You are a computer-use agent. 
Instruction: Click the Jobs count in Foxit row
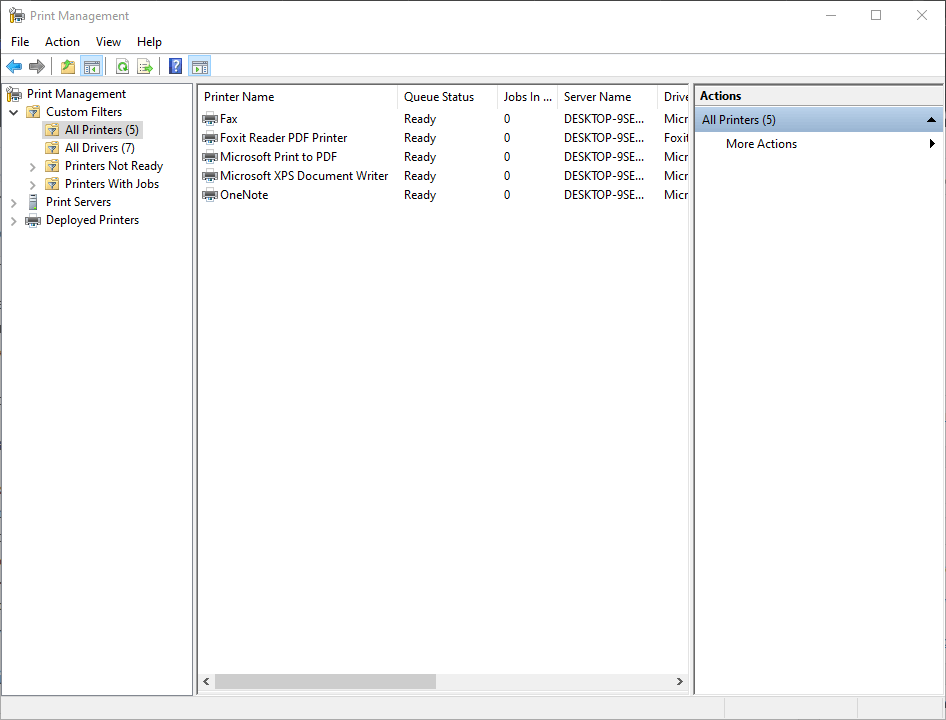[507, 138]
